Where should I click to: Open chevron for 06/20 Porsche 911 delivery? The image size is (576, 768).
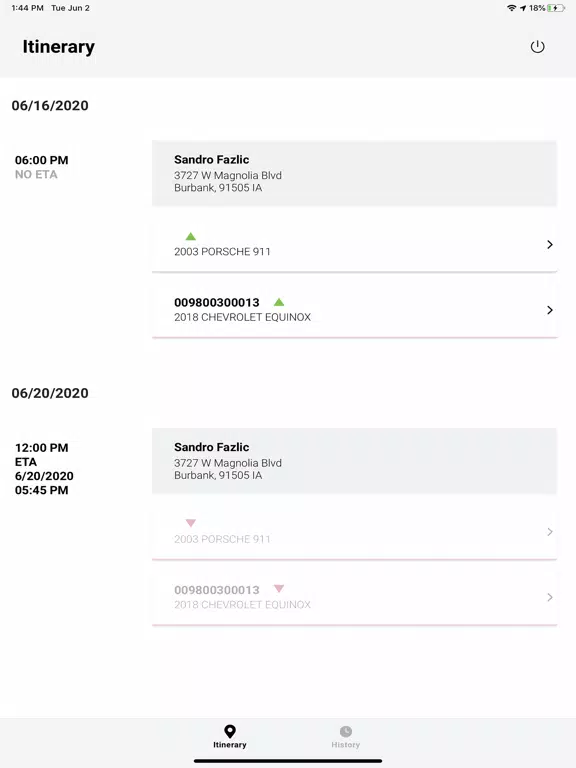[x=550, y=532]
